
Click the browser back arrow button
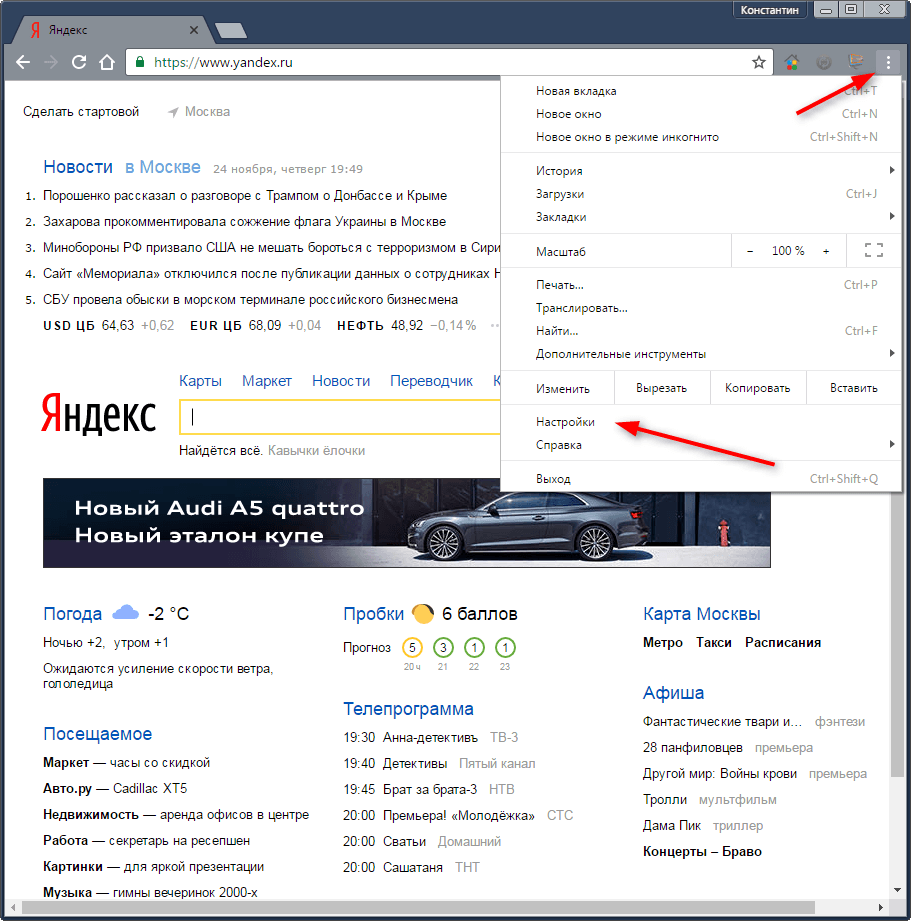(x=22, y=62)
